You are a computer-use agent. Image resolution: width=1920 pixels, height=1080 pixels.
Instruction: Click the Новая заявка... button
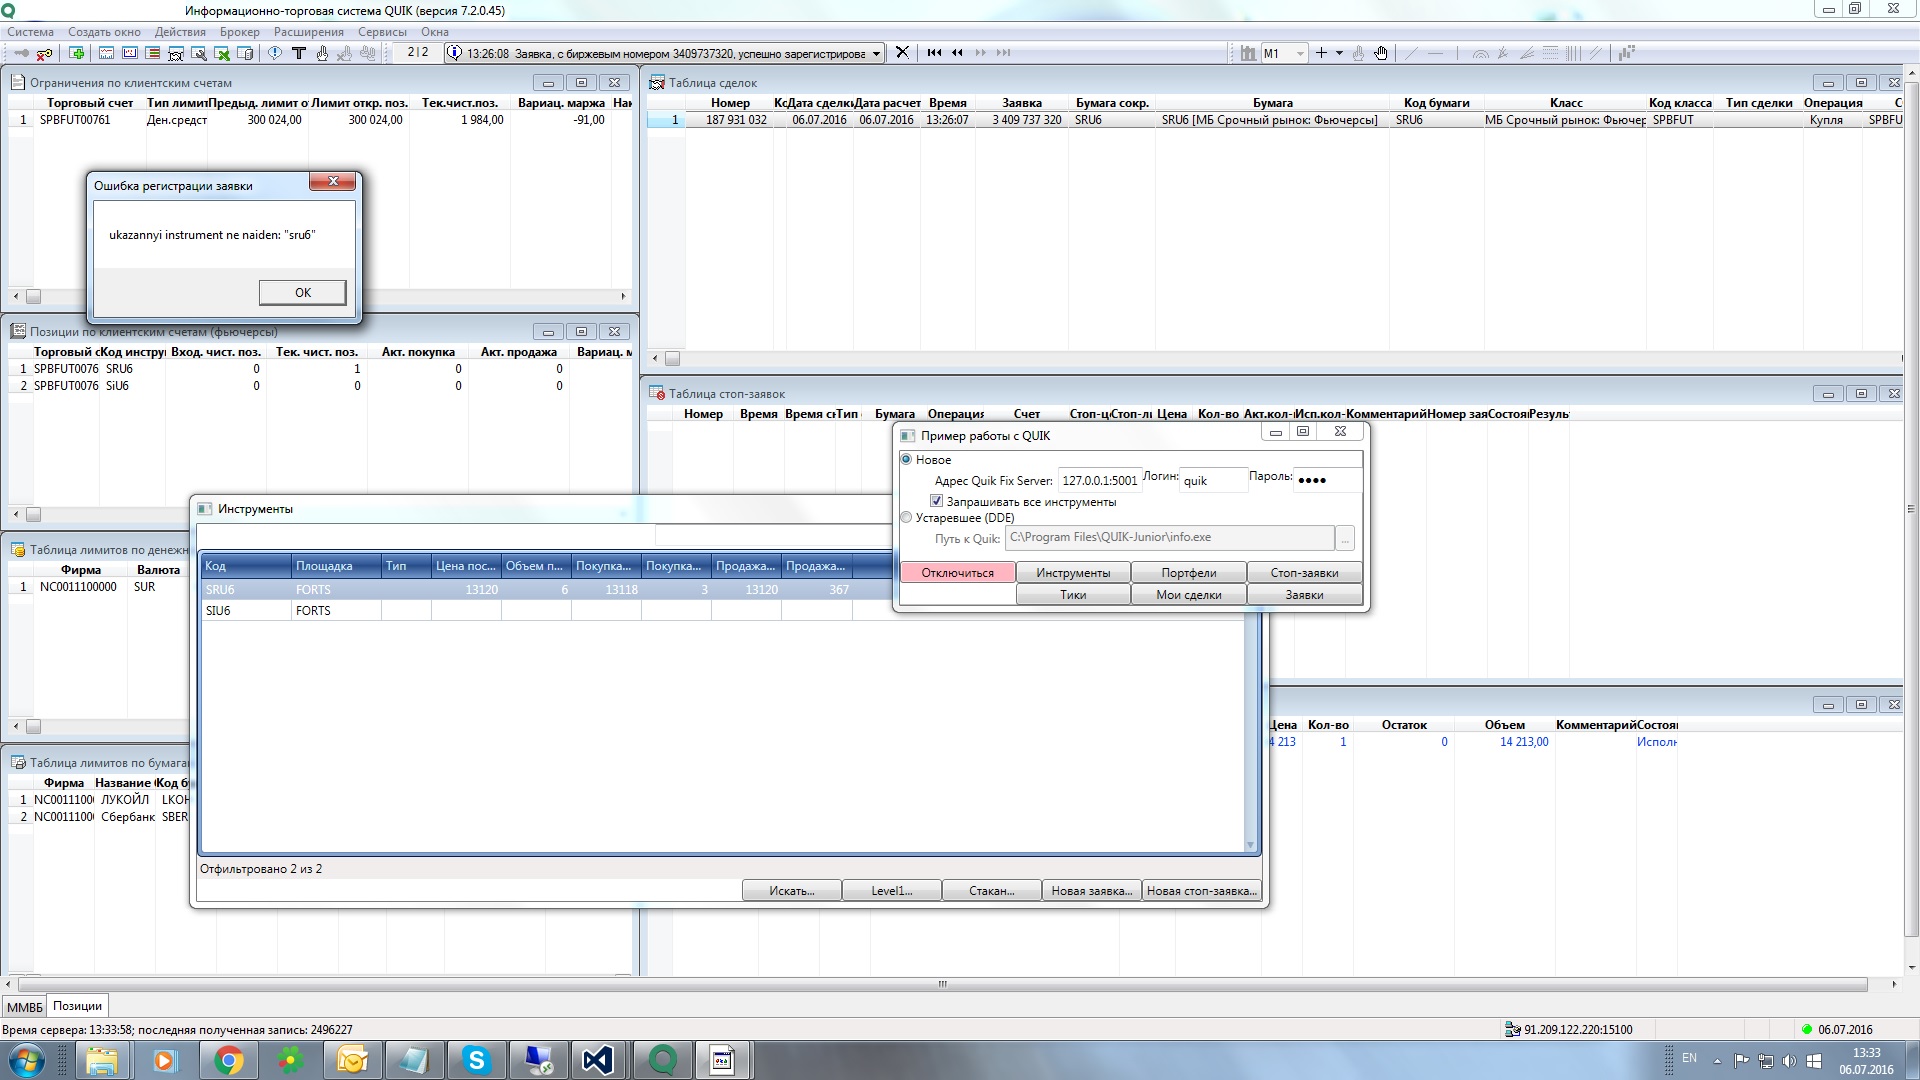point(1091,891)
